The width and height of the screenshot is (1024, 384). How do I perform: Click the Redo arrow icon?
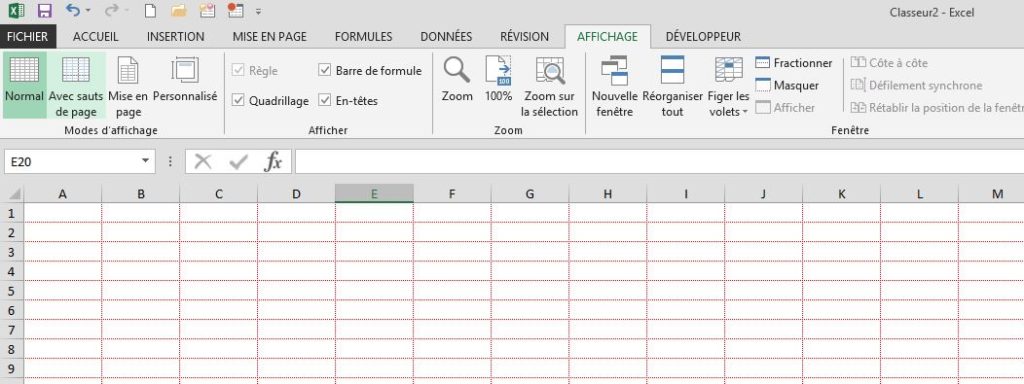coord(111,10)
